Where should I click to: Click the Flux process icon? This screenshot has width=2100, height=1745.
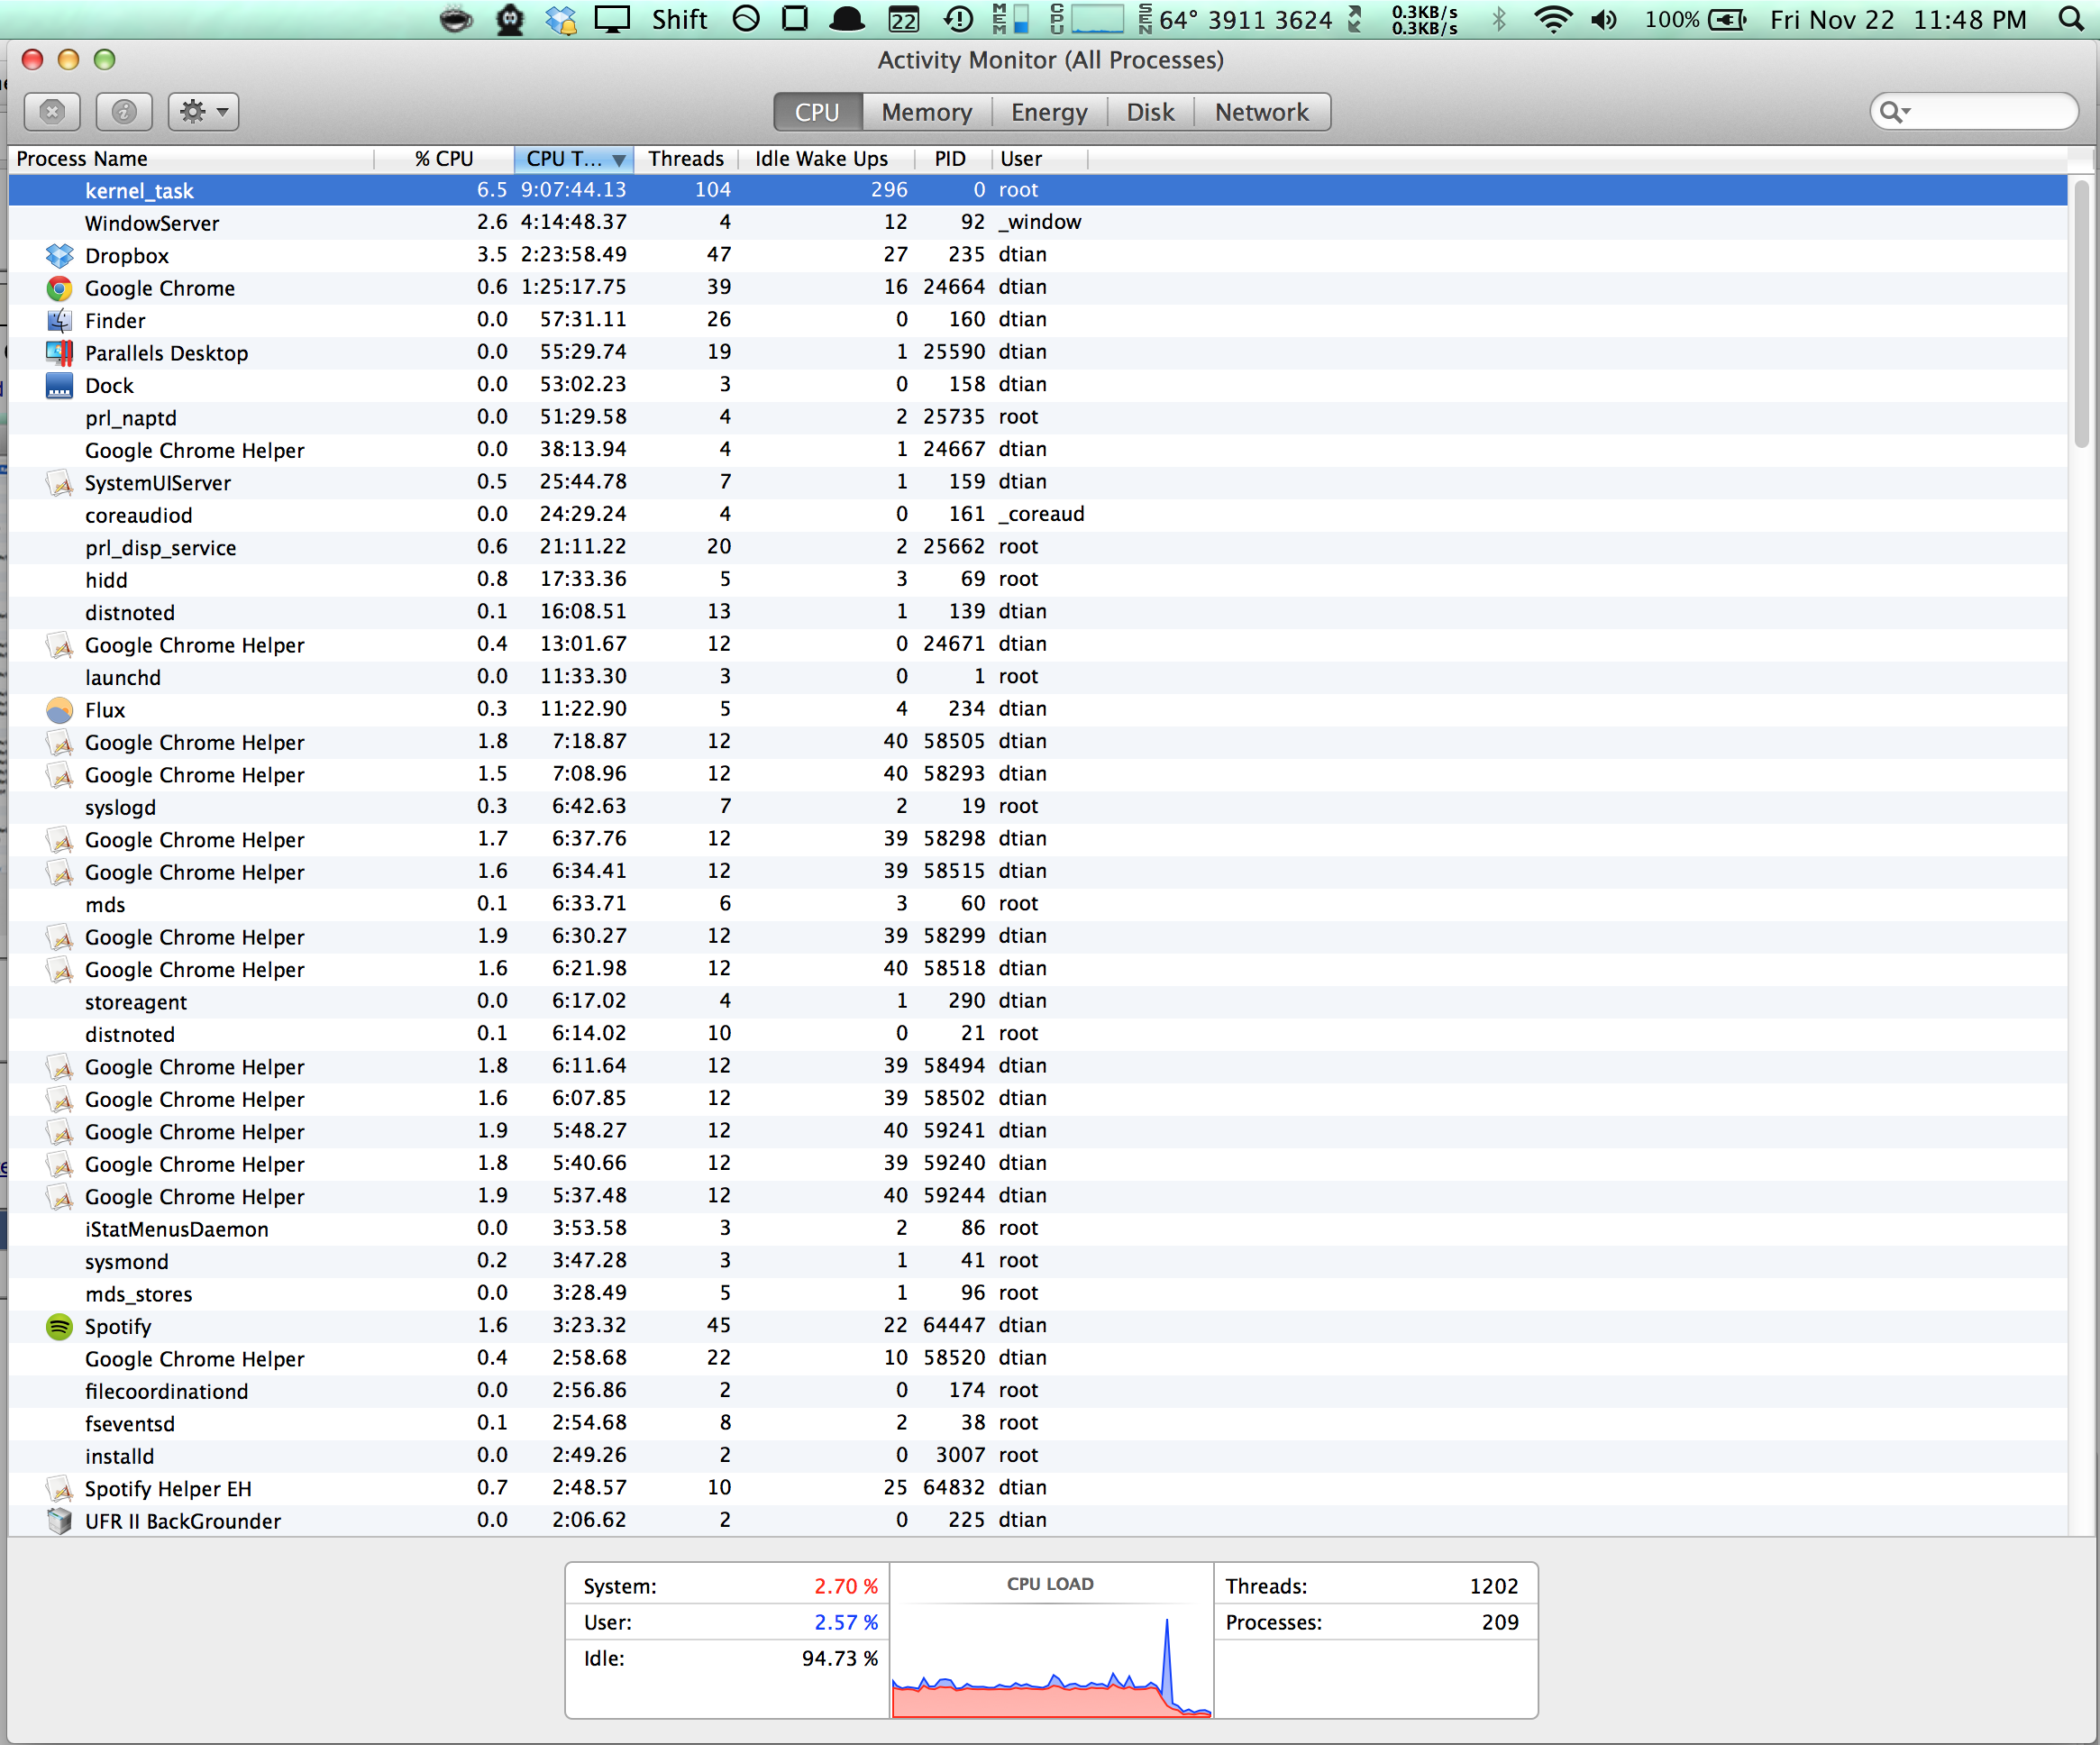[x=60, y=710]
